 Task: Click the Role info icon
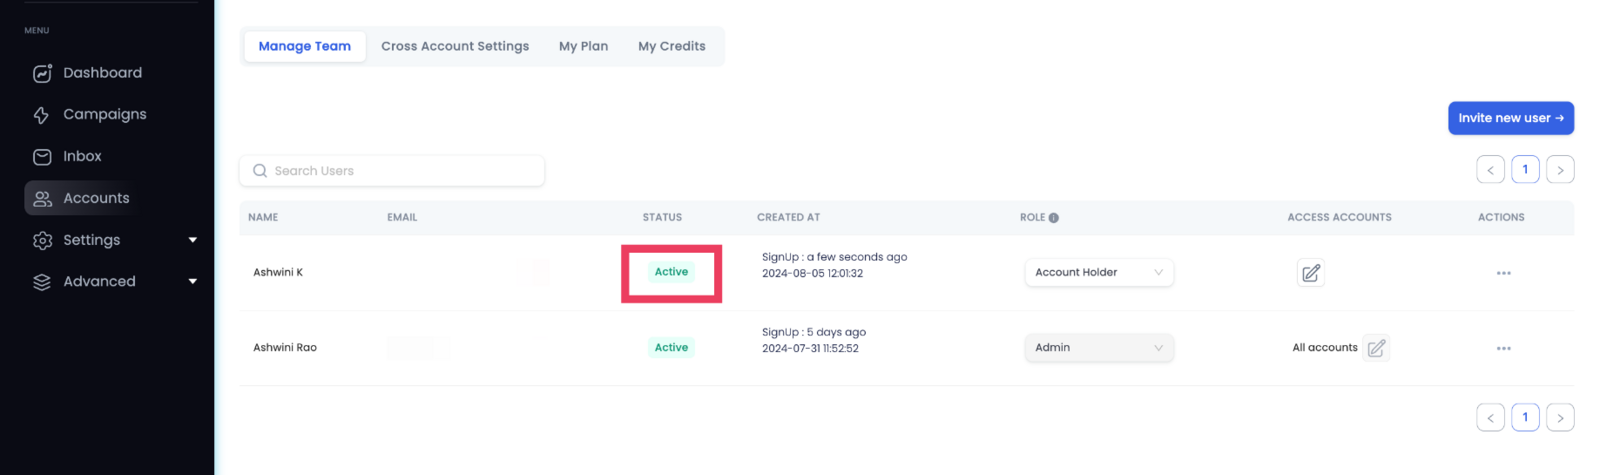(1053, 218)
